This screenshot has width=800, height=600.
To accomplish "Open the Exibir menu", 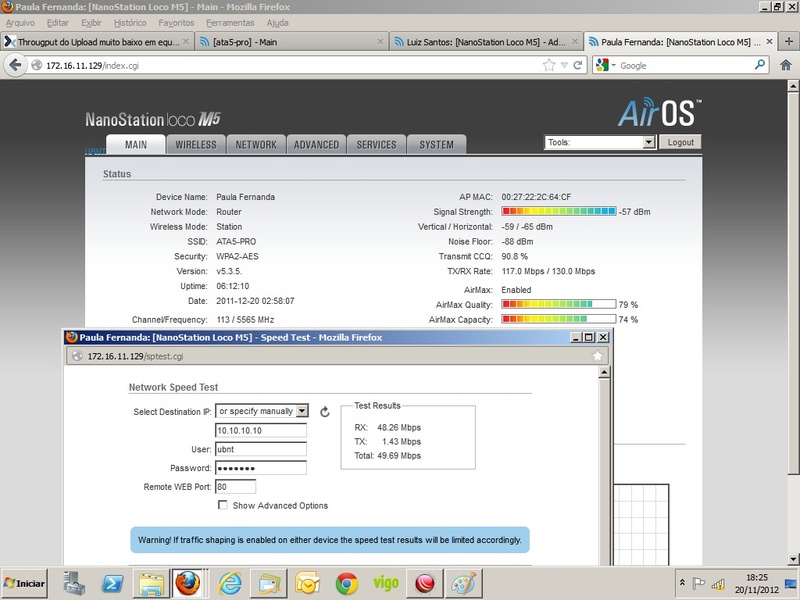I will (91, 23).
